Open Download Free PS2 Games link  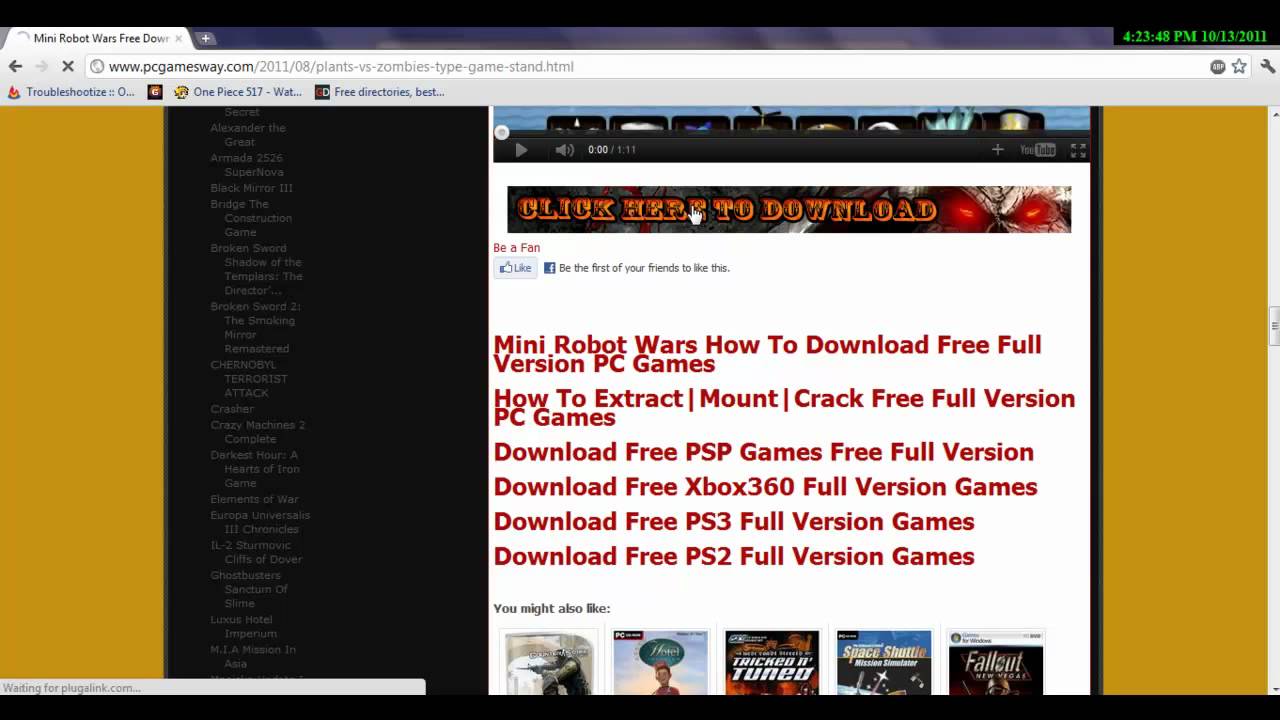point(733,557)
